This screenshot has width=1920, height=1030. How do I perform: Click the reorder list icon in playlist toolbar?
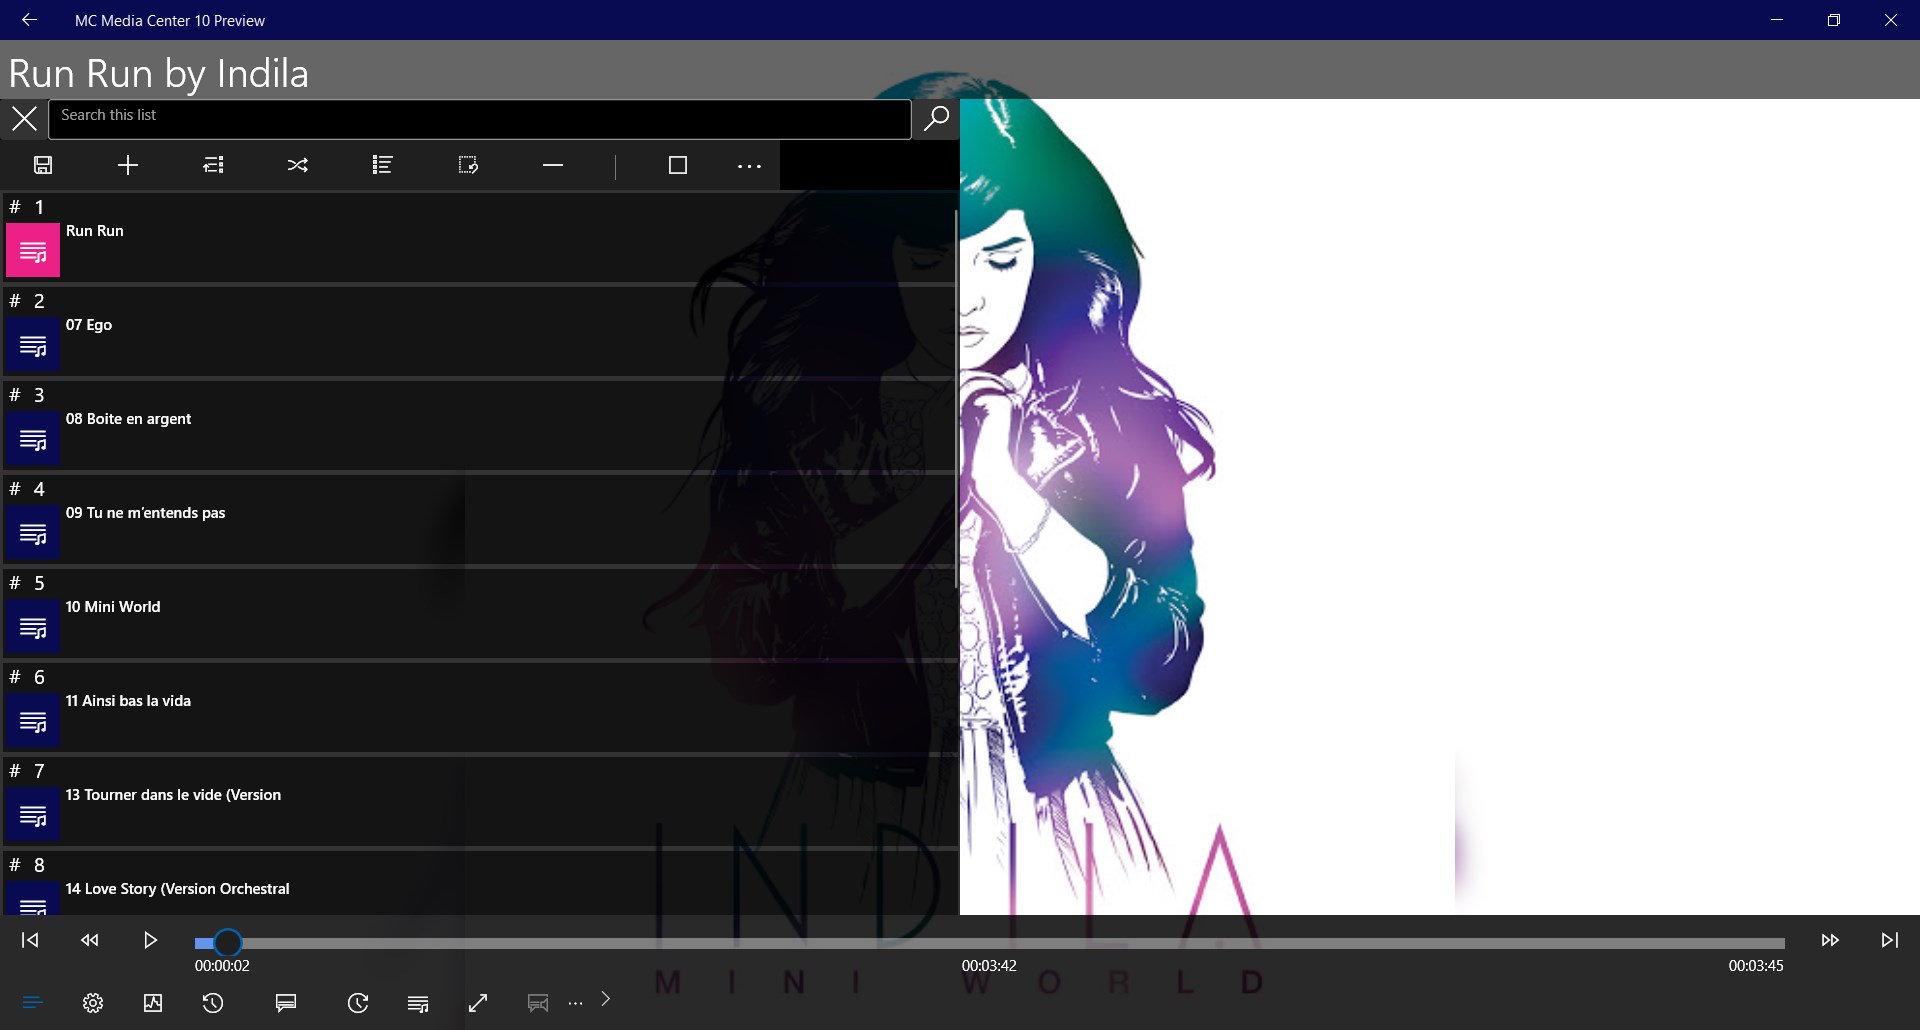click(x=213, y=165)
